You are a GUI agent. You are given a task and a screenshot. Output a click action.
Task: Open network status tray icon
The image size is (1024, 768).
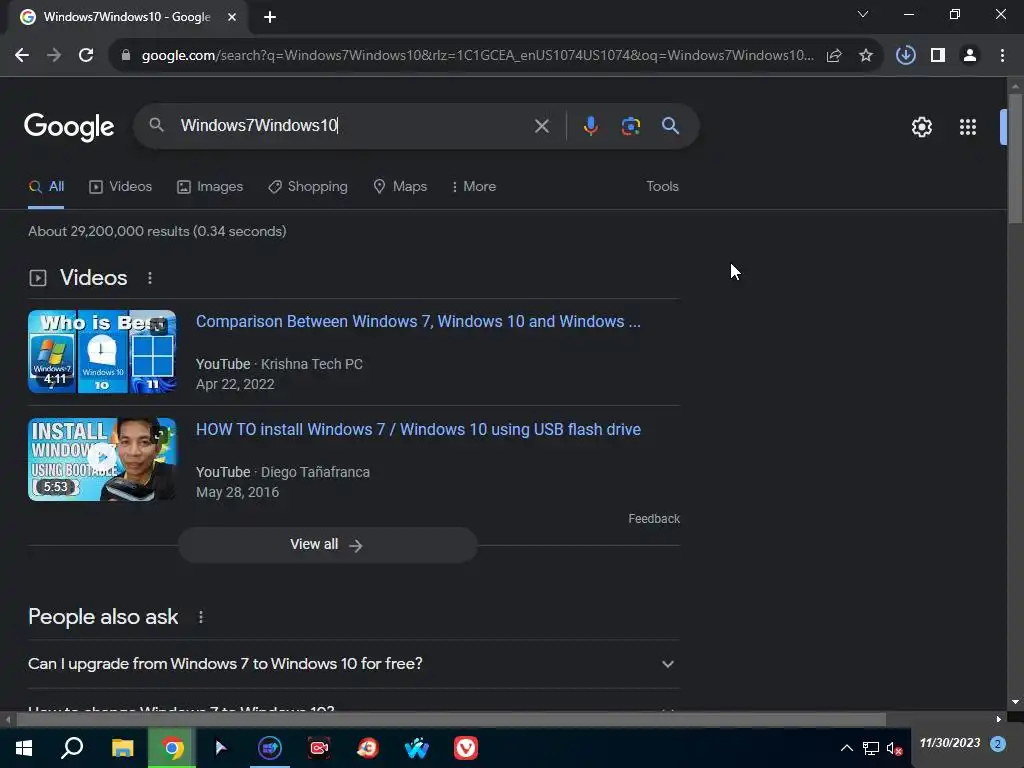tap(871, 748)
